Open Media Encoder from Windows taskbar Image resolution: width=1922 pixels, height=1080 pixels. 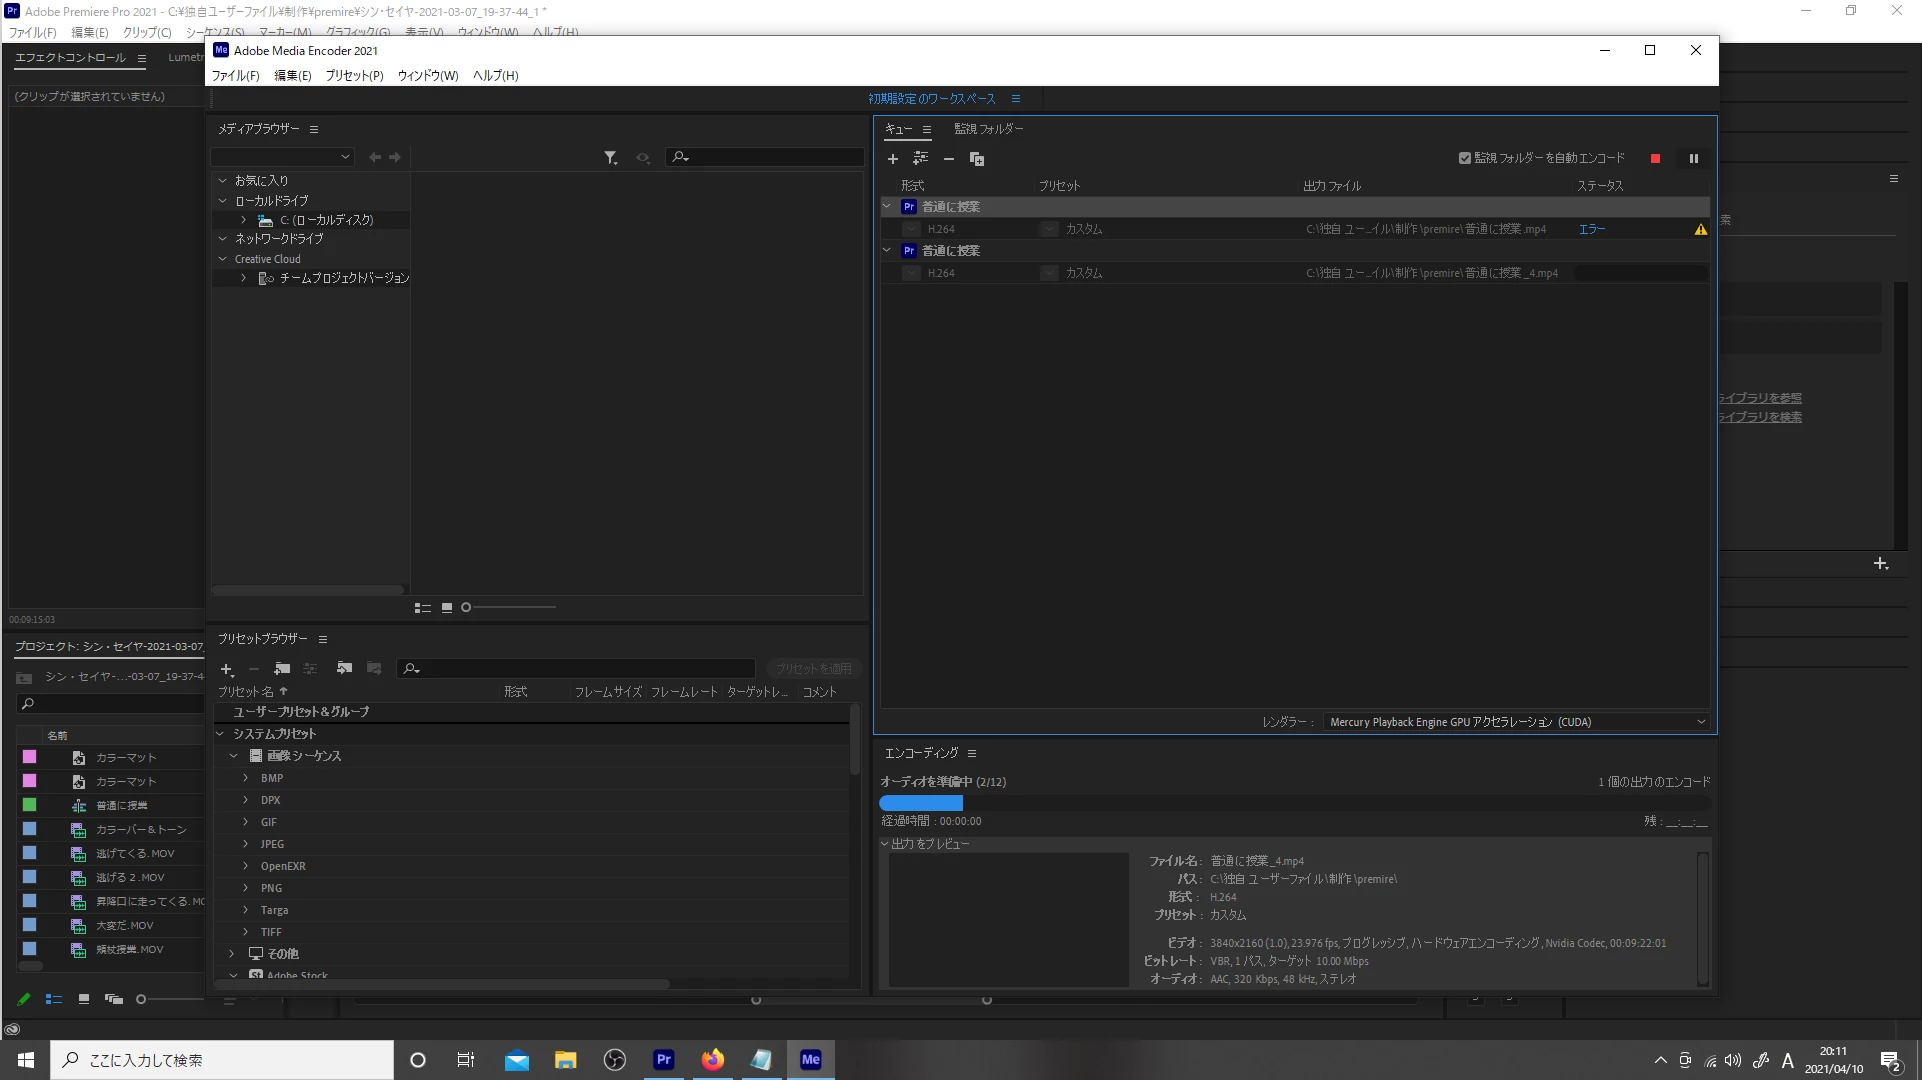(x=810, y=1060)
